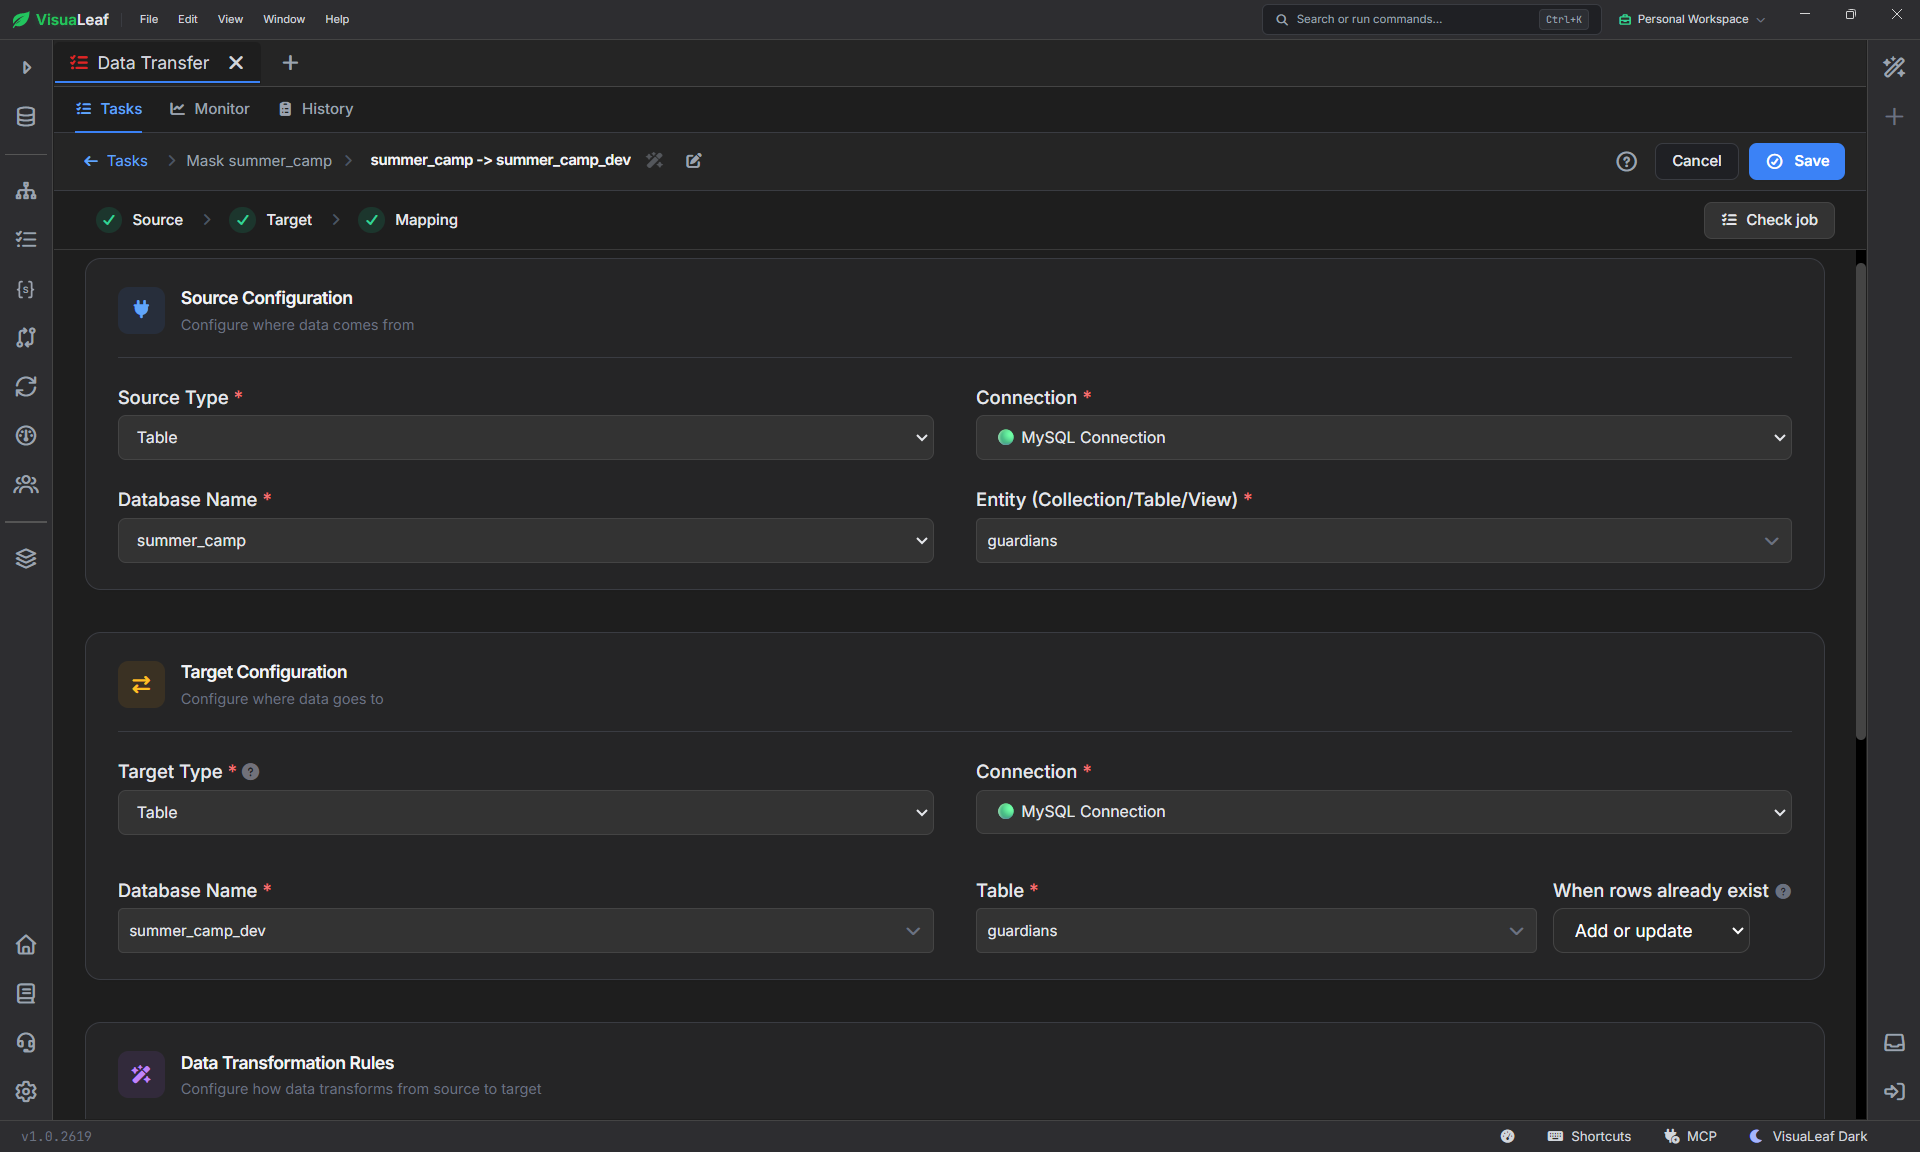Viewport: 1920px width, 1152px height.
Task: Open the AI wand icon in right panel
Action: [x=1894, y=67]
